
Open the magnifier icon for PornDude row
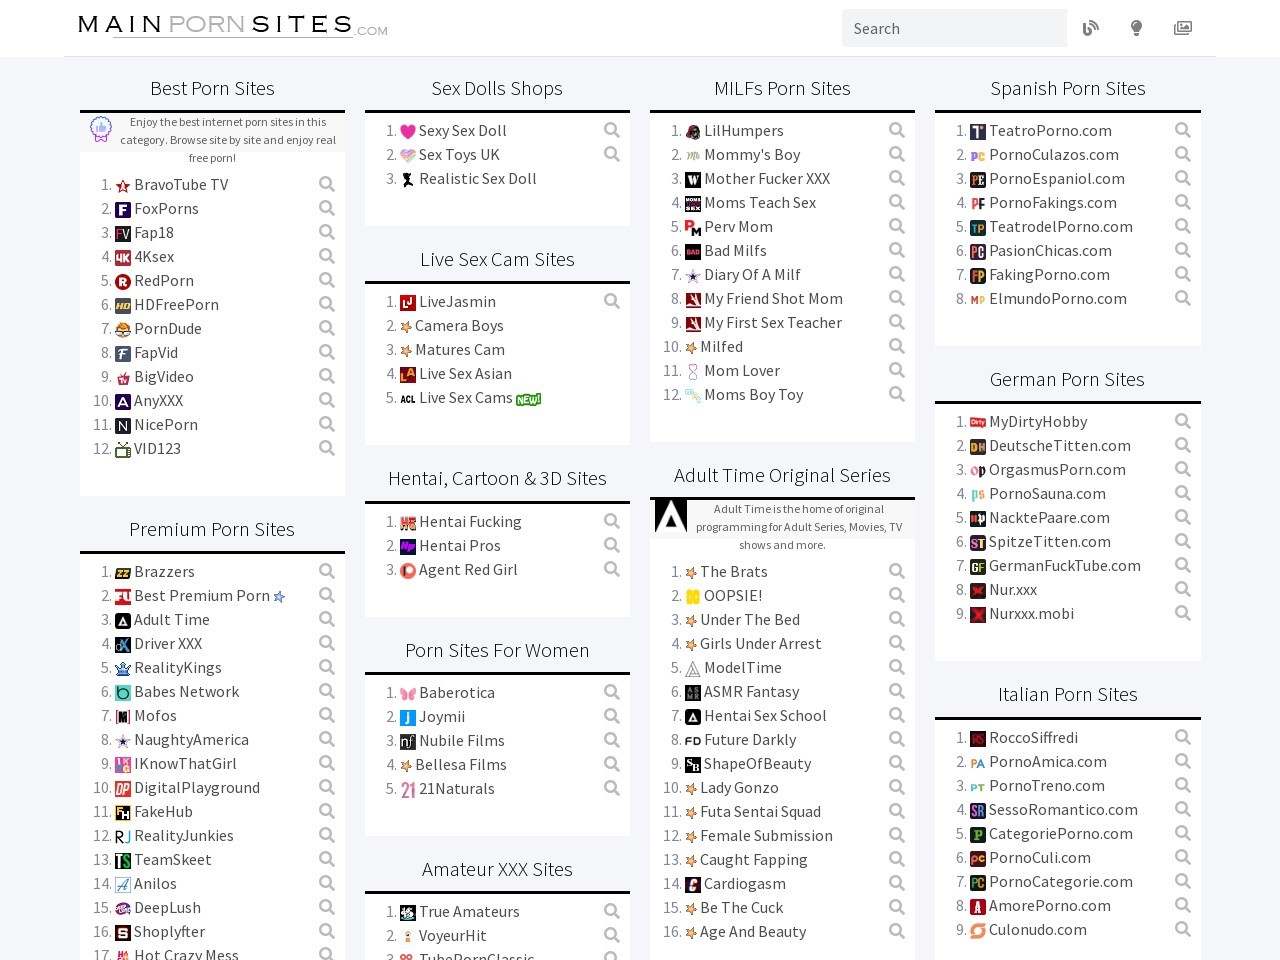point(327,328)
